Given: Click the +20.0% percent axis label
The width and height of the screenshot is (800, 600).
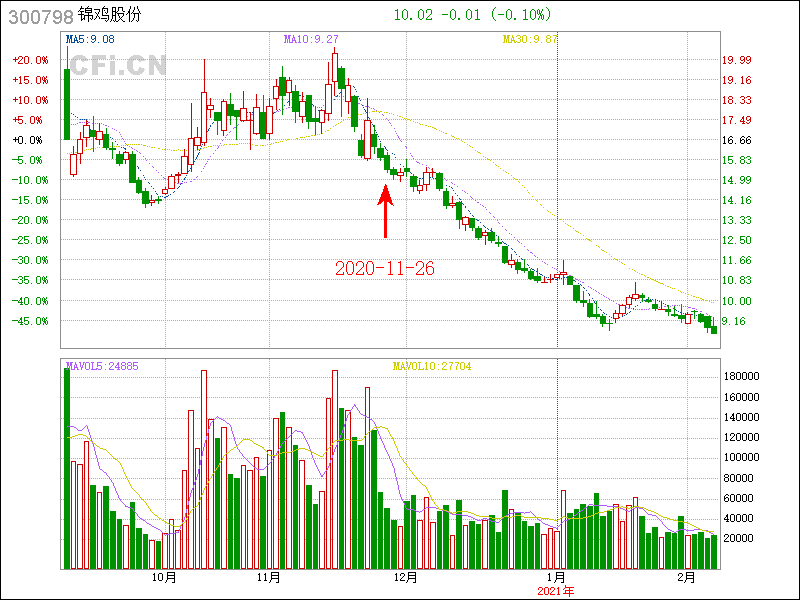Looking at the screenshot, I should coord(30,60).
